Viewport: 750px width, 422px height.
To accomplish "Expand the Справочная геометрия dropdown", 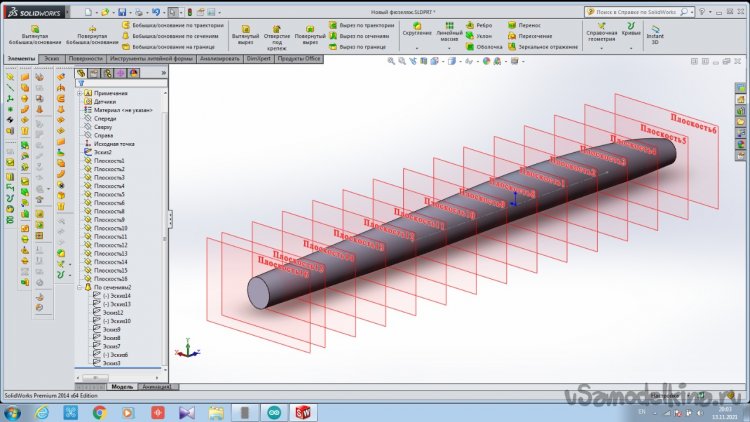I will [601, 48].
